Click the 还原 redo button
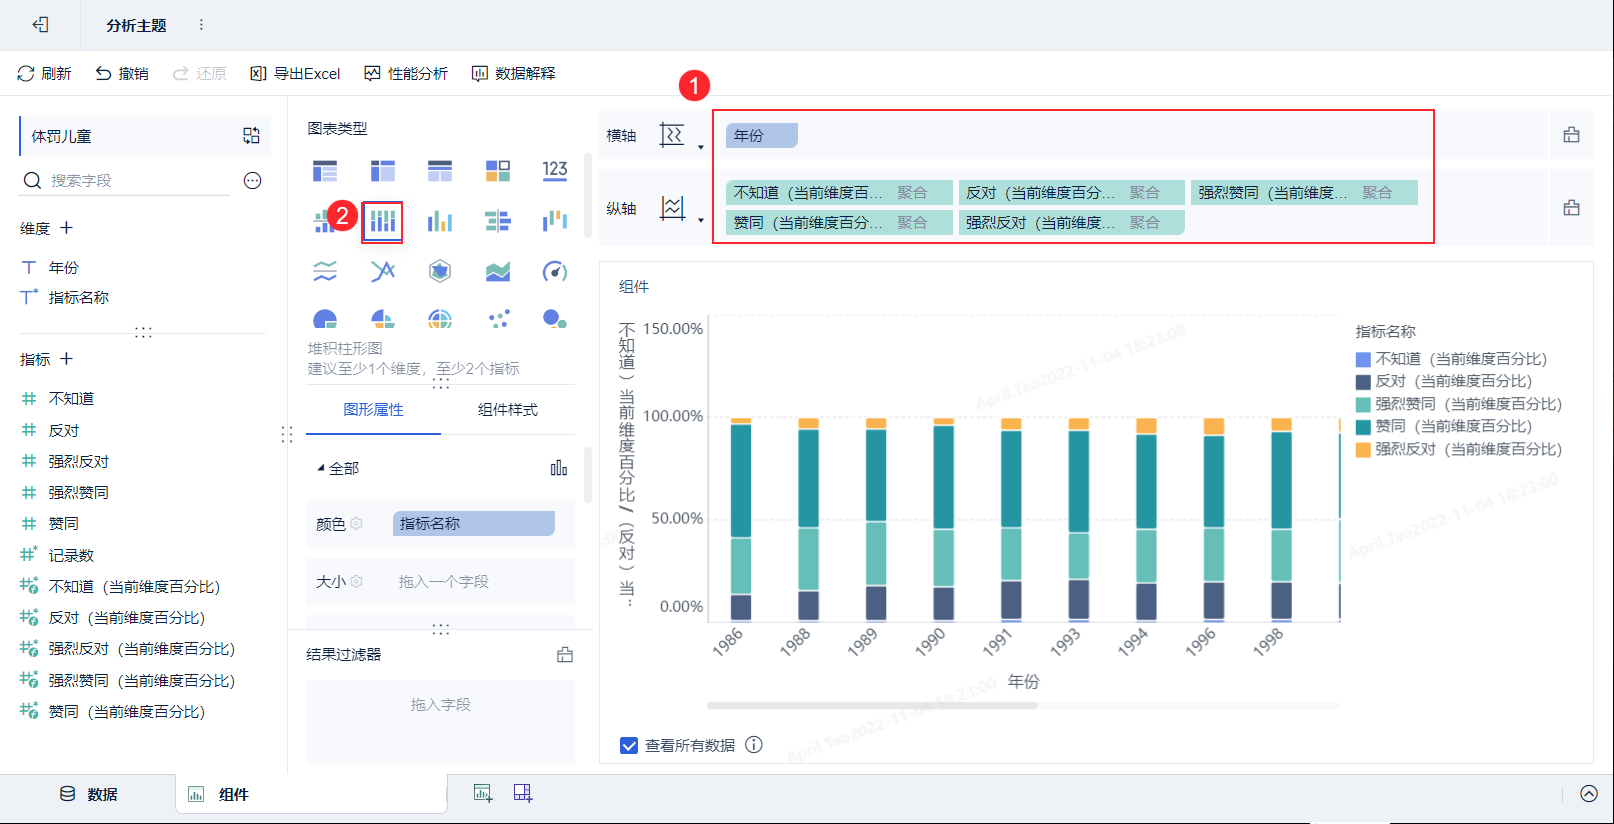This screenshot has height=824, width=1614. [x=199, y=73]
